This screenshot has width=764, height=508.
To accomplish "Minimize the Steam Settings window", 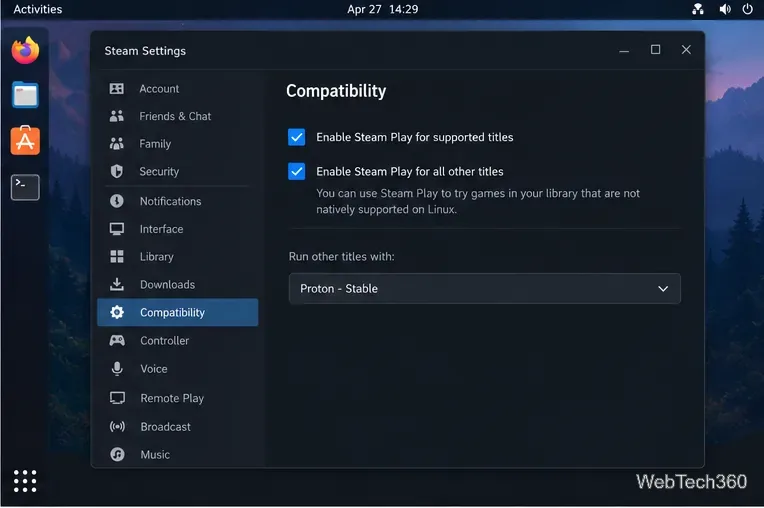I will pos(624,50).
